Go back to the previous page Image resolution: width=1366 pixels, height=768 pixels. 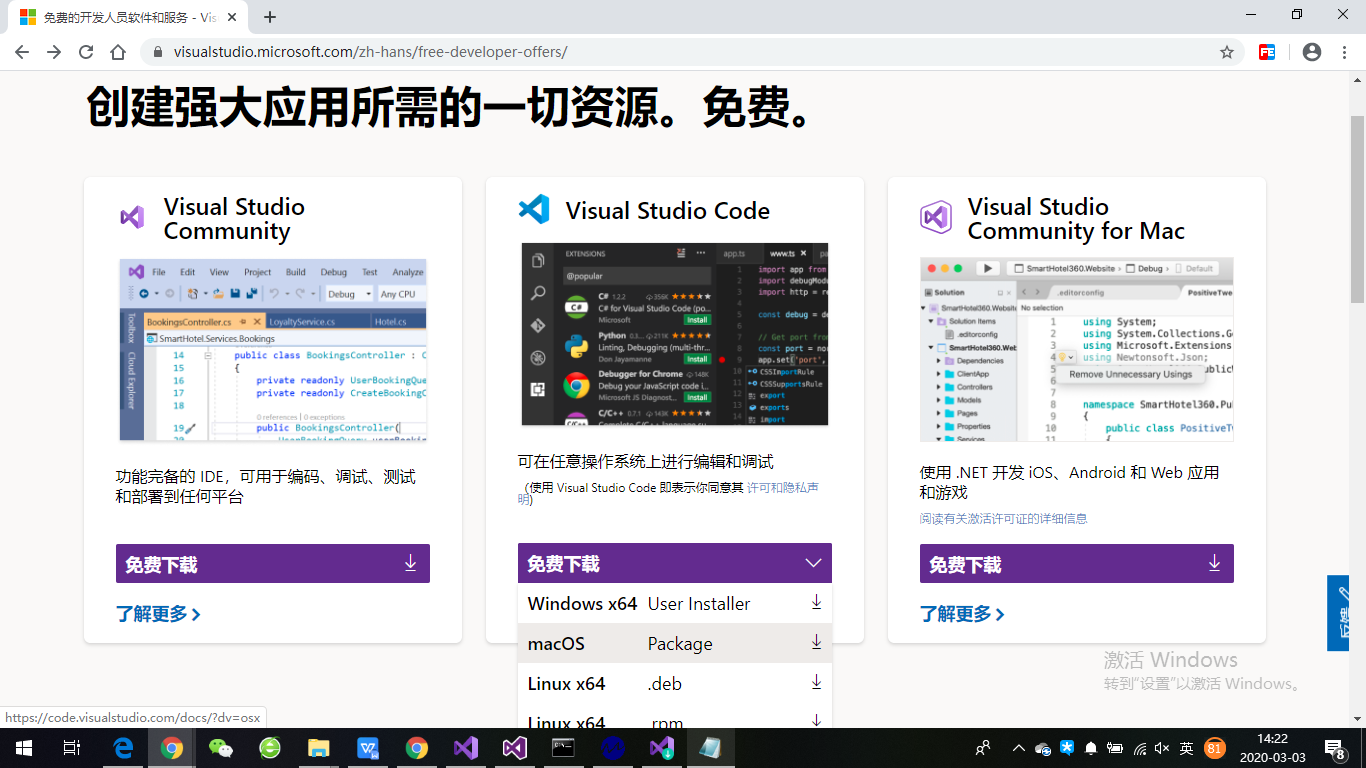(22, 52)
